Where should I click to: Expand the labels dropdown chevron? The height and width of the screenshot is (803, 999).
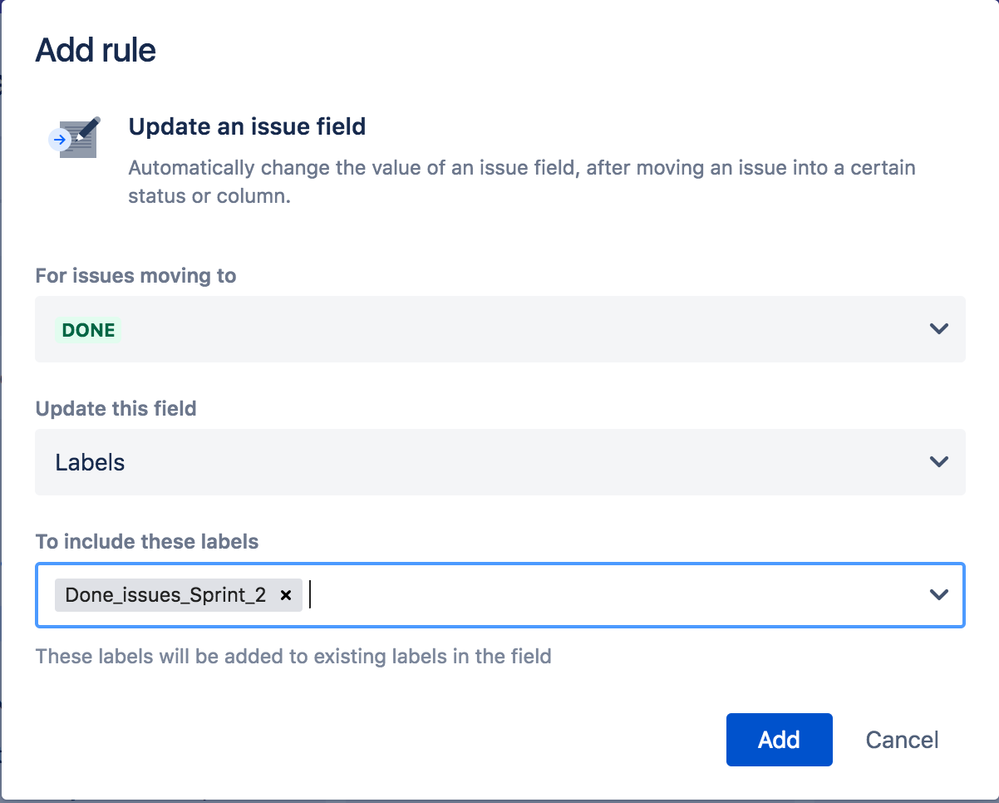938,595
